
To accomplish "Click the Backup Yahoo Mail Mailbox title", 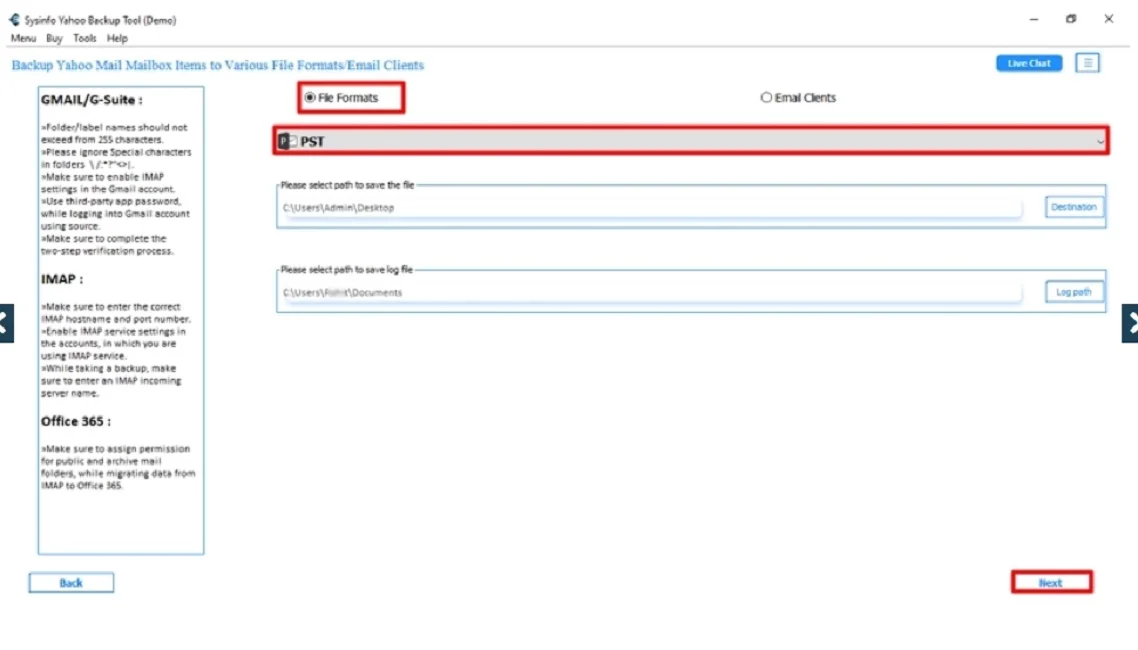I will click(218, 65).
